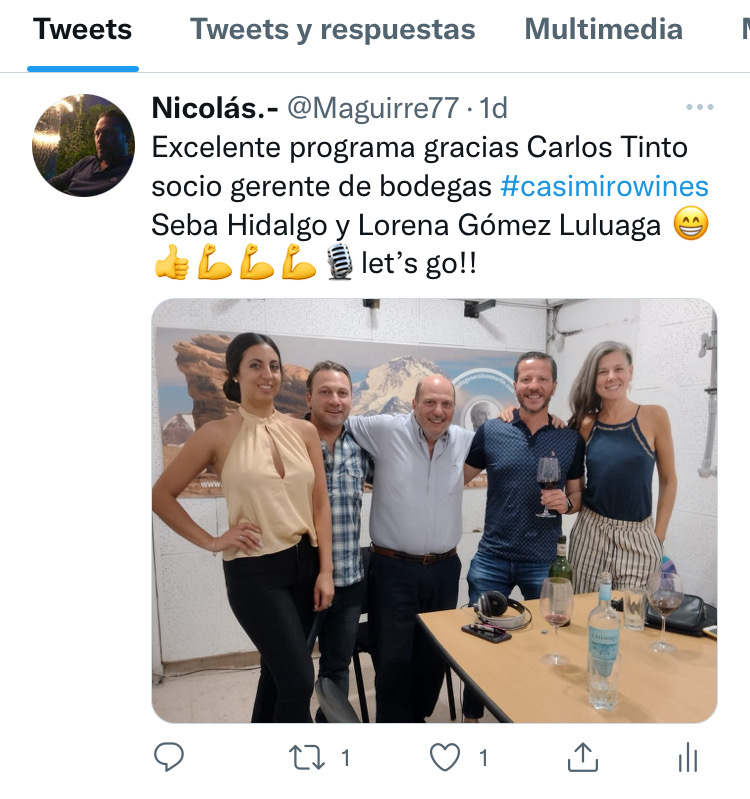Viewport: 750px width, 799px height.
Task: Retweet using the arrows icon
Action: pos(306,757)
